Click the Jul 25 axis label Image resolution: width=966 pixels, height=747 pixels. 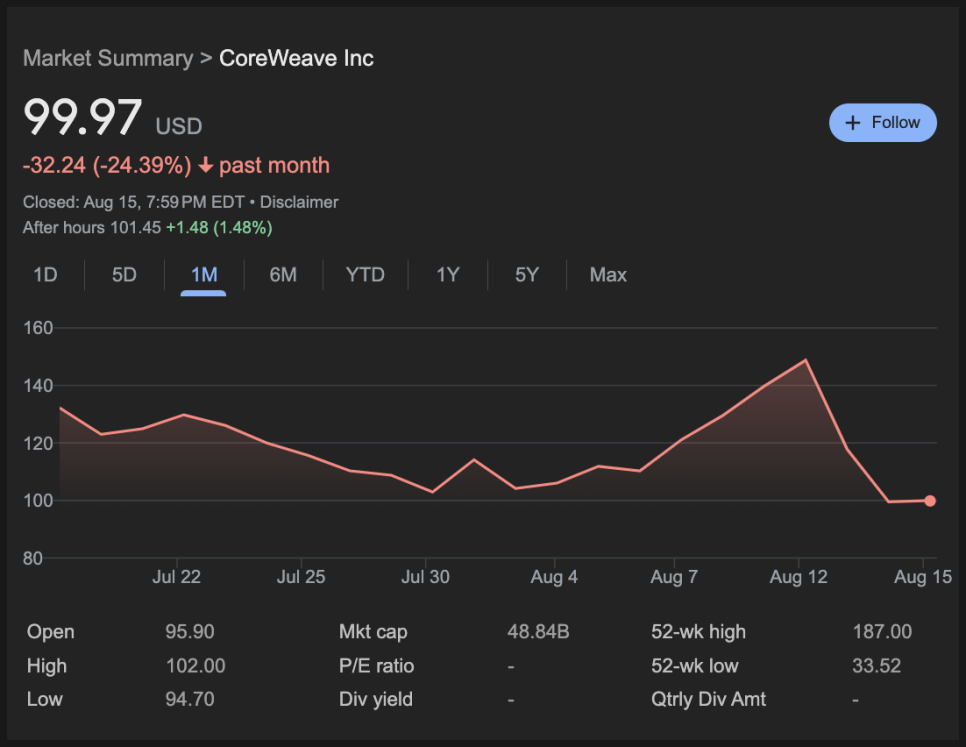(301, 577)
